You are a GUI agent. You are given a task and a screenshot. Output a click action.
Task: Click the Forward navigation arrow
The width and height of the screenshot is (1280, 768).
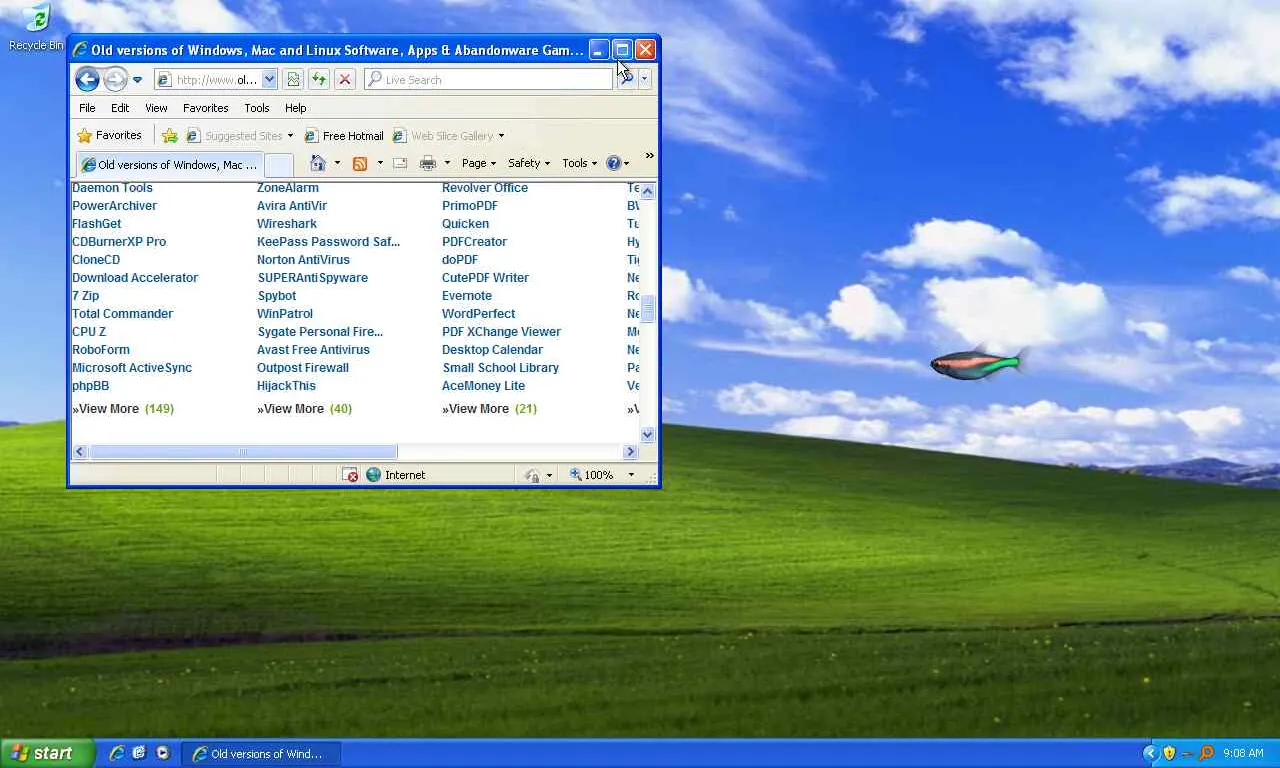pyautogui.click(x=116, y=79)
